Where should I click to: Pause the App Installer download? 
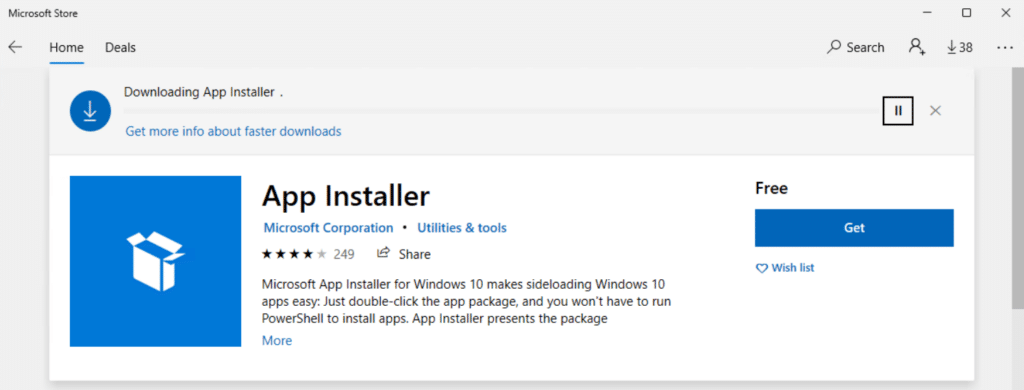[898, 110]
